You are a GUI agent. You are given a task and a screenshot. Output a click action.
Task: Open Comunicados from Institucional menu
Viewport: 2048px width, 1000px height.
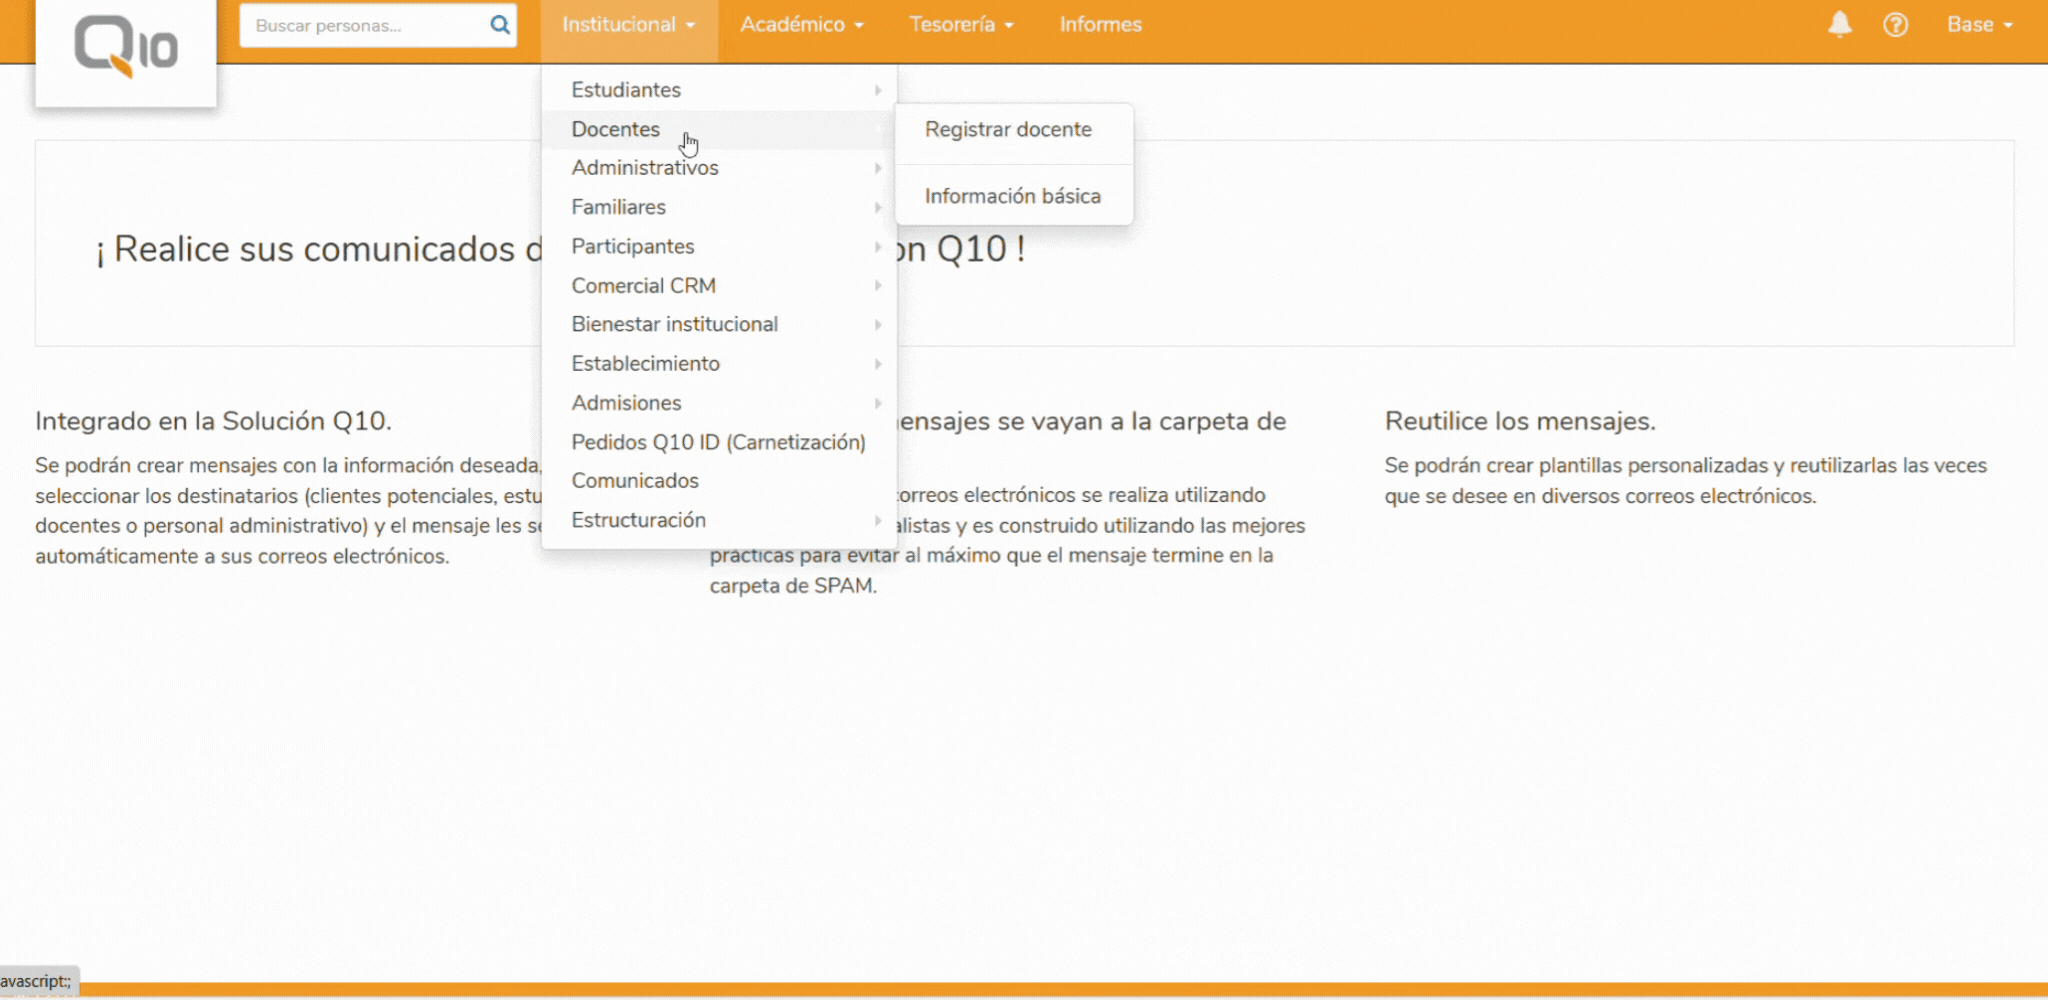(x=635, y=481)
